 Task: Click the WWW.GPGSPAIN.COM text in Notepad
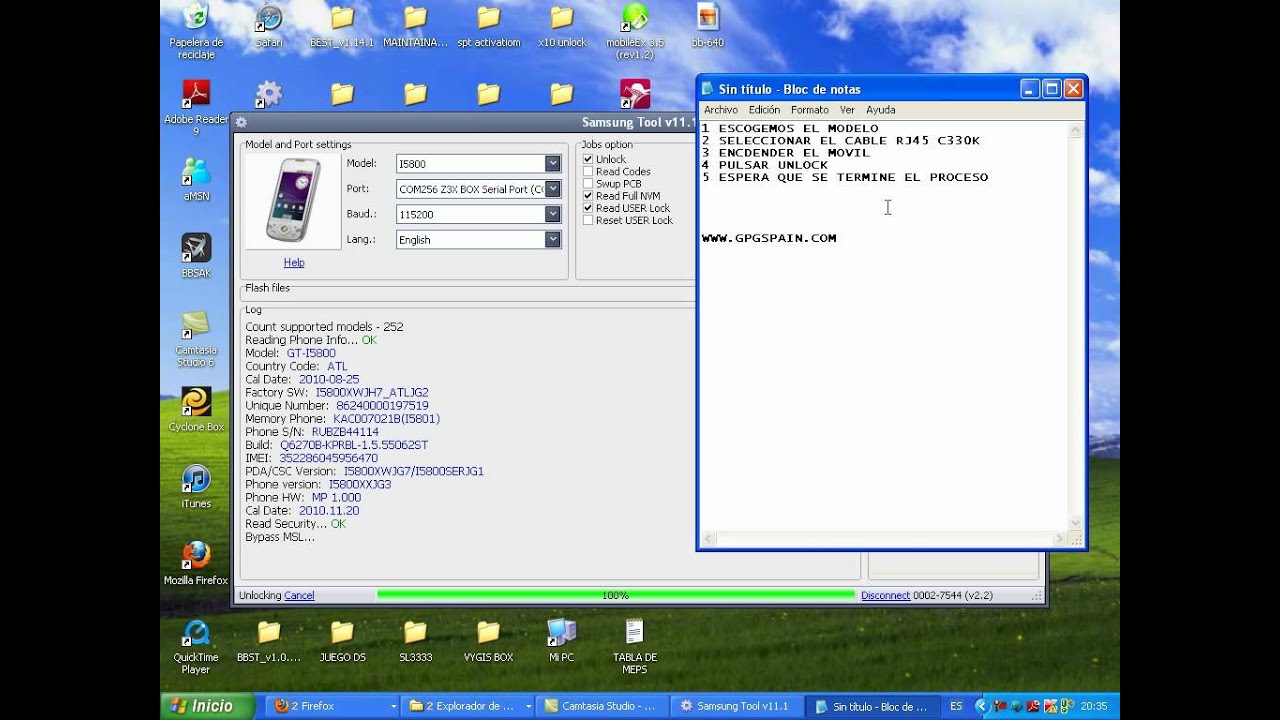[769, 238]
